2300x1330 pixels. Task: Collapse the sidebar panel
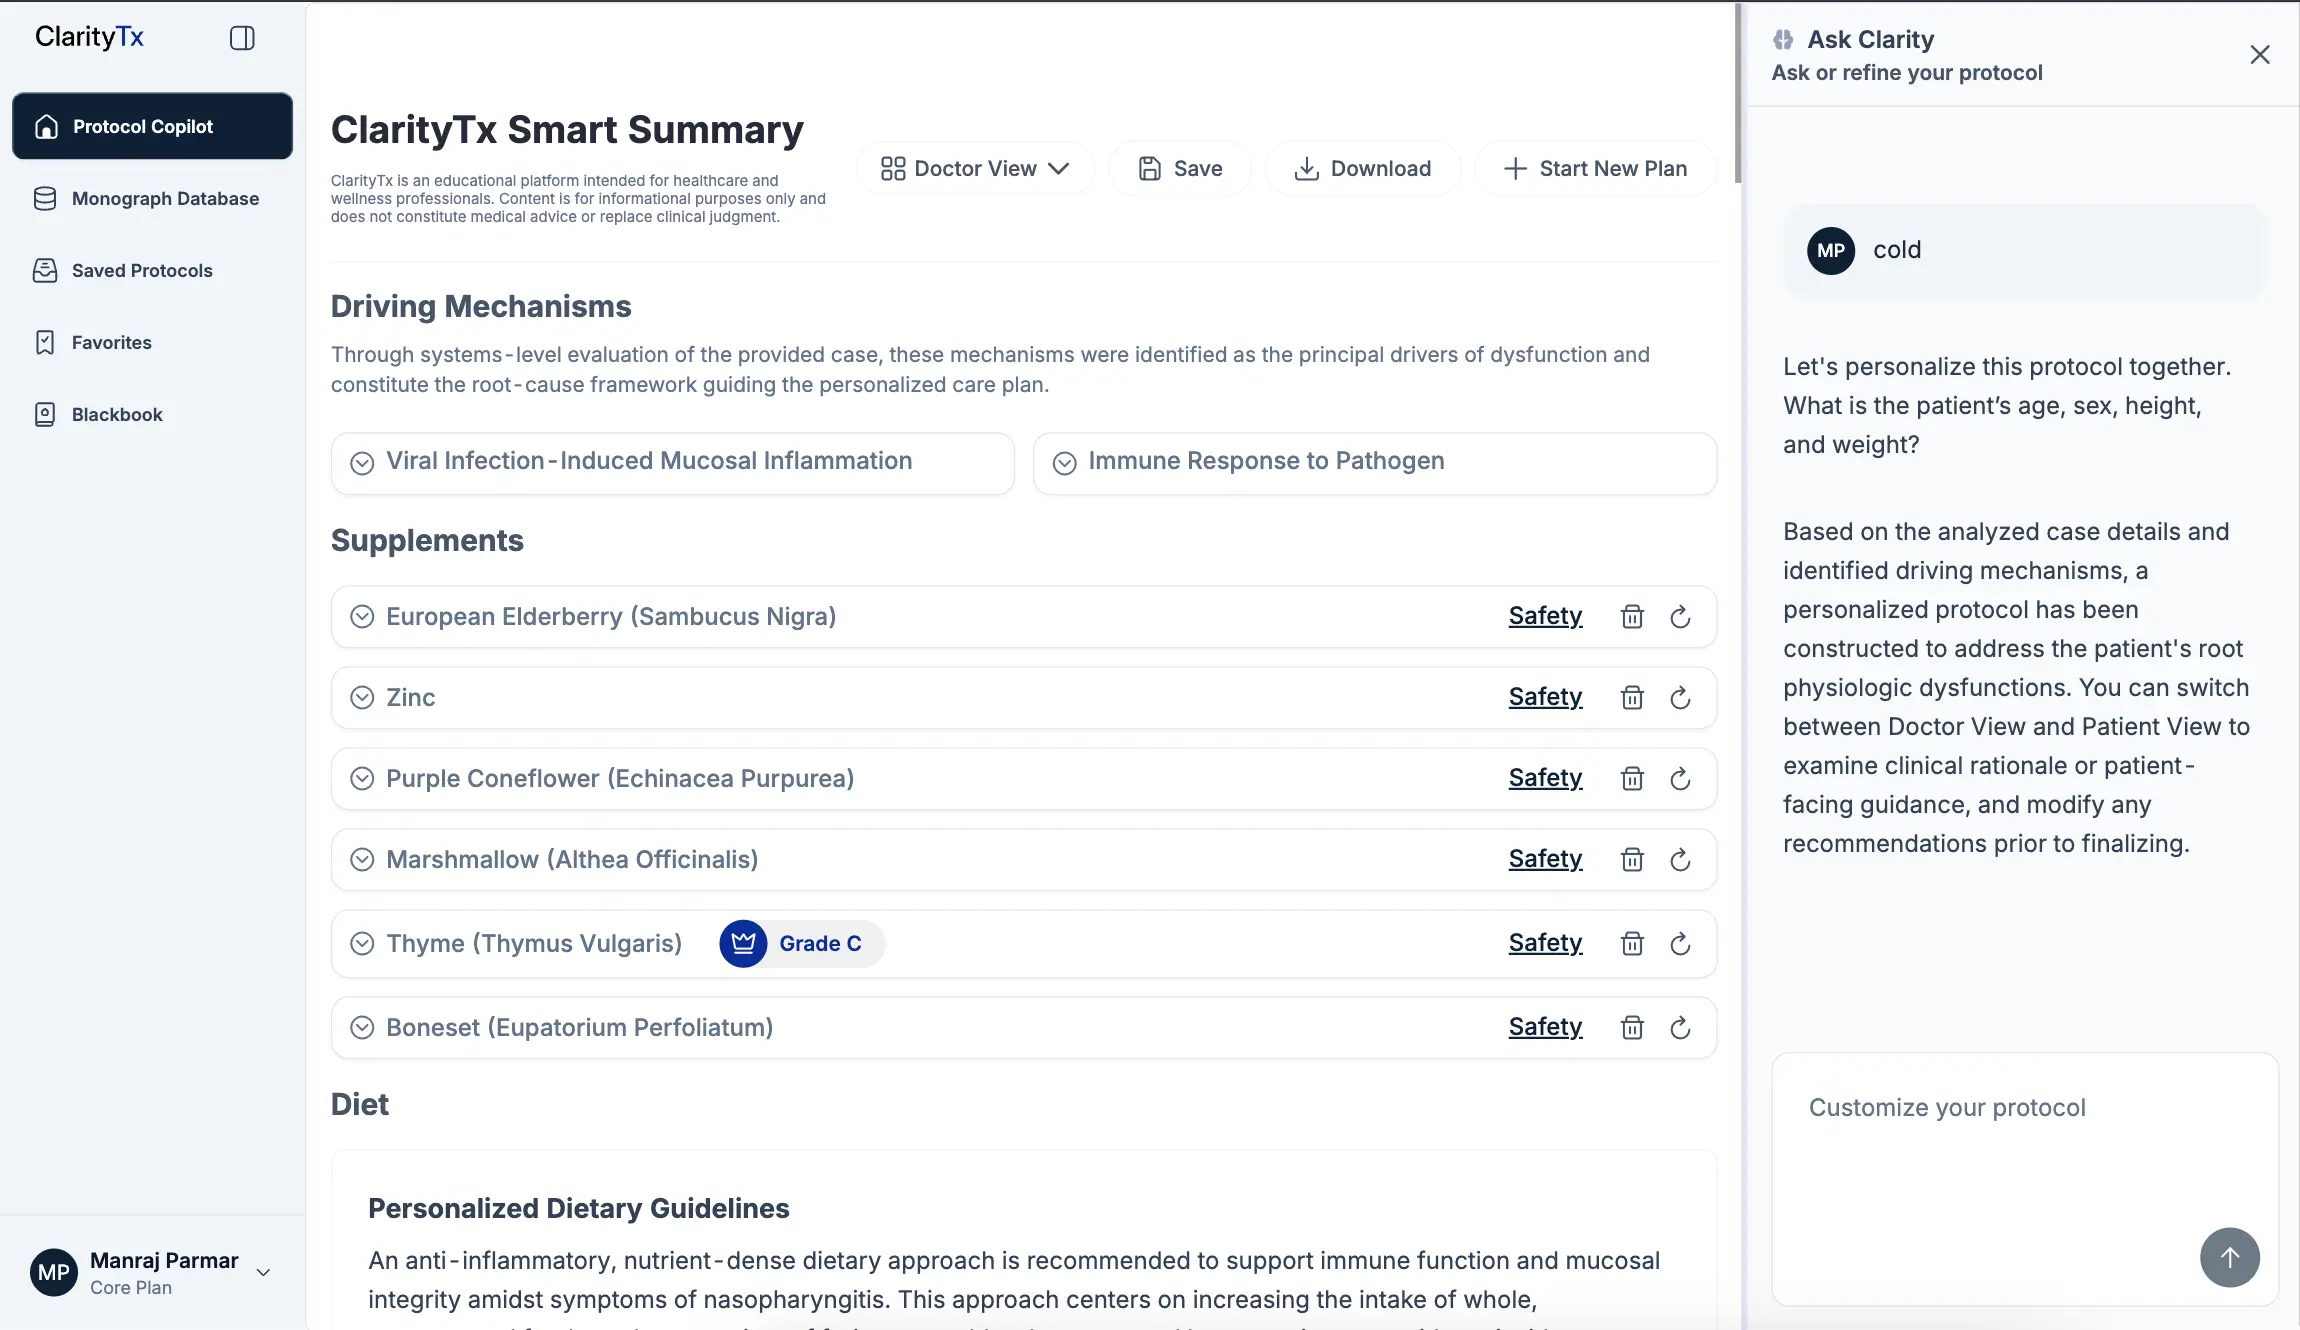242,38
